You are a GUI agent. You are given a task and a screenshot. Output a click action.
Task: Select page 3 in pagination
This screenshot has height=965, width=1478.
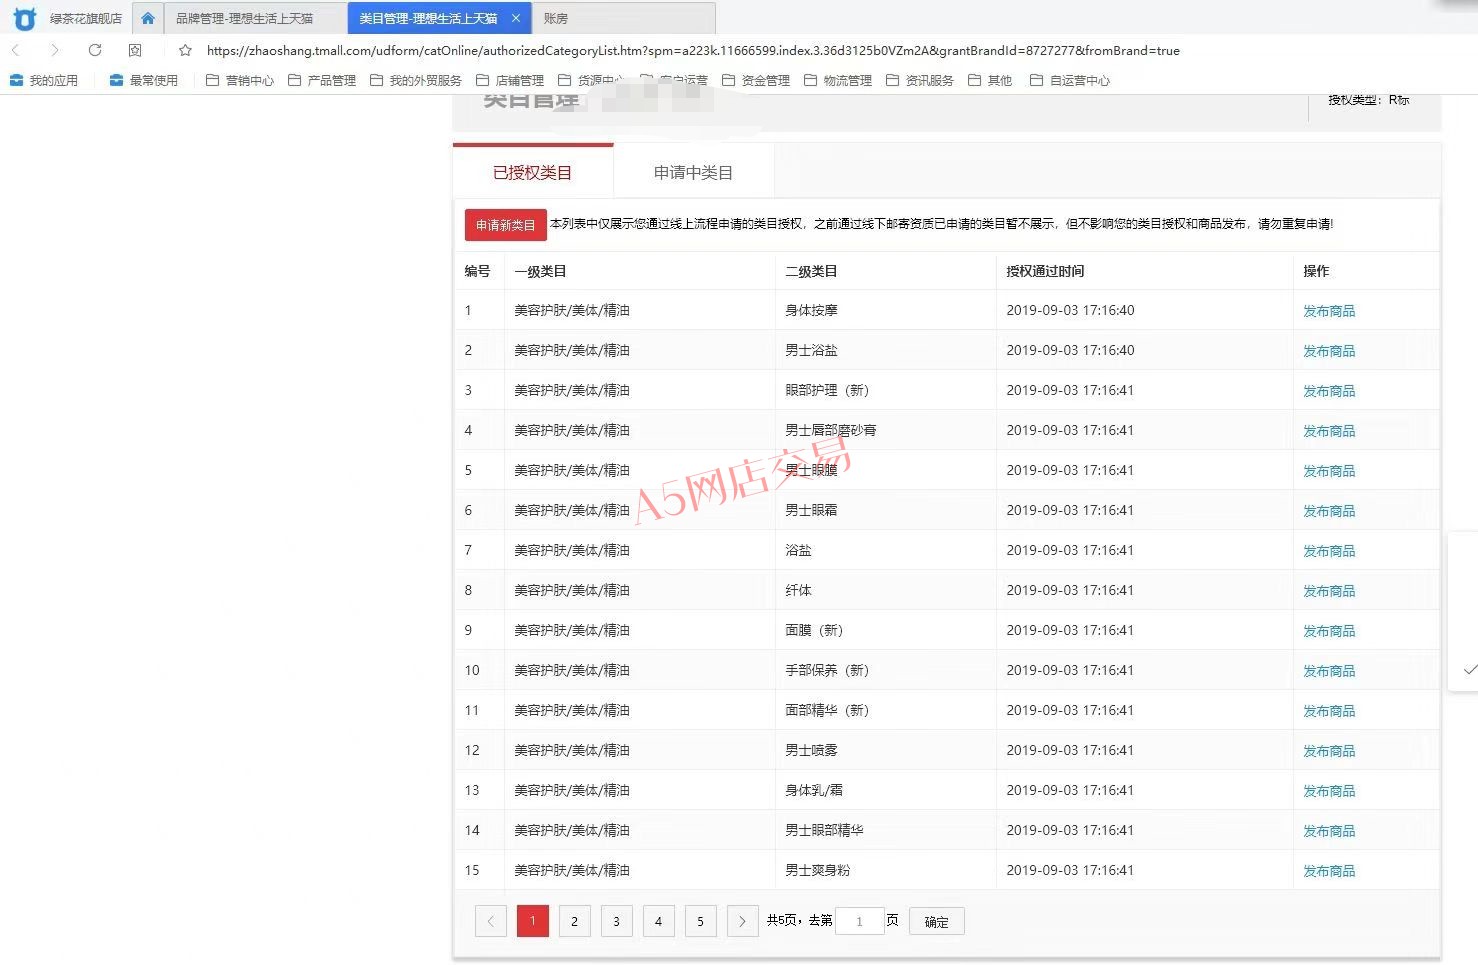[616, 921]
